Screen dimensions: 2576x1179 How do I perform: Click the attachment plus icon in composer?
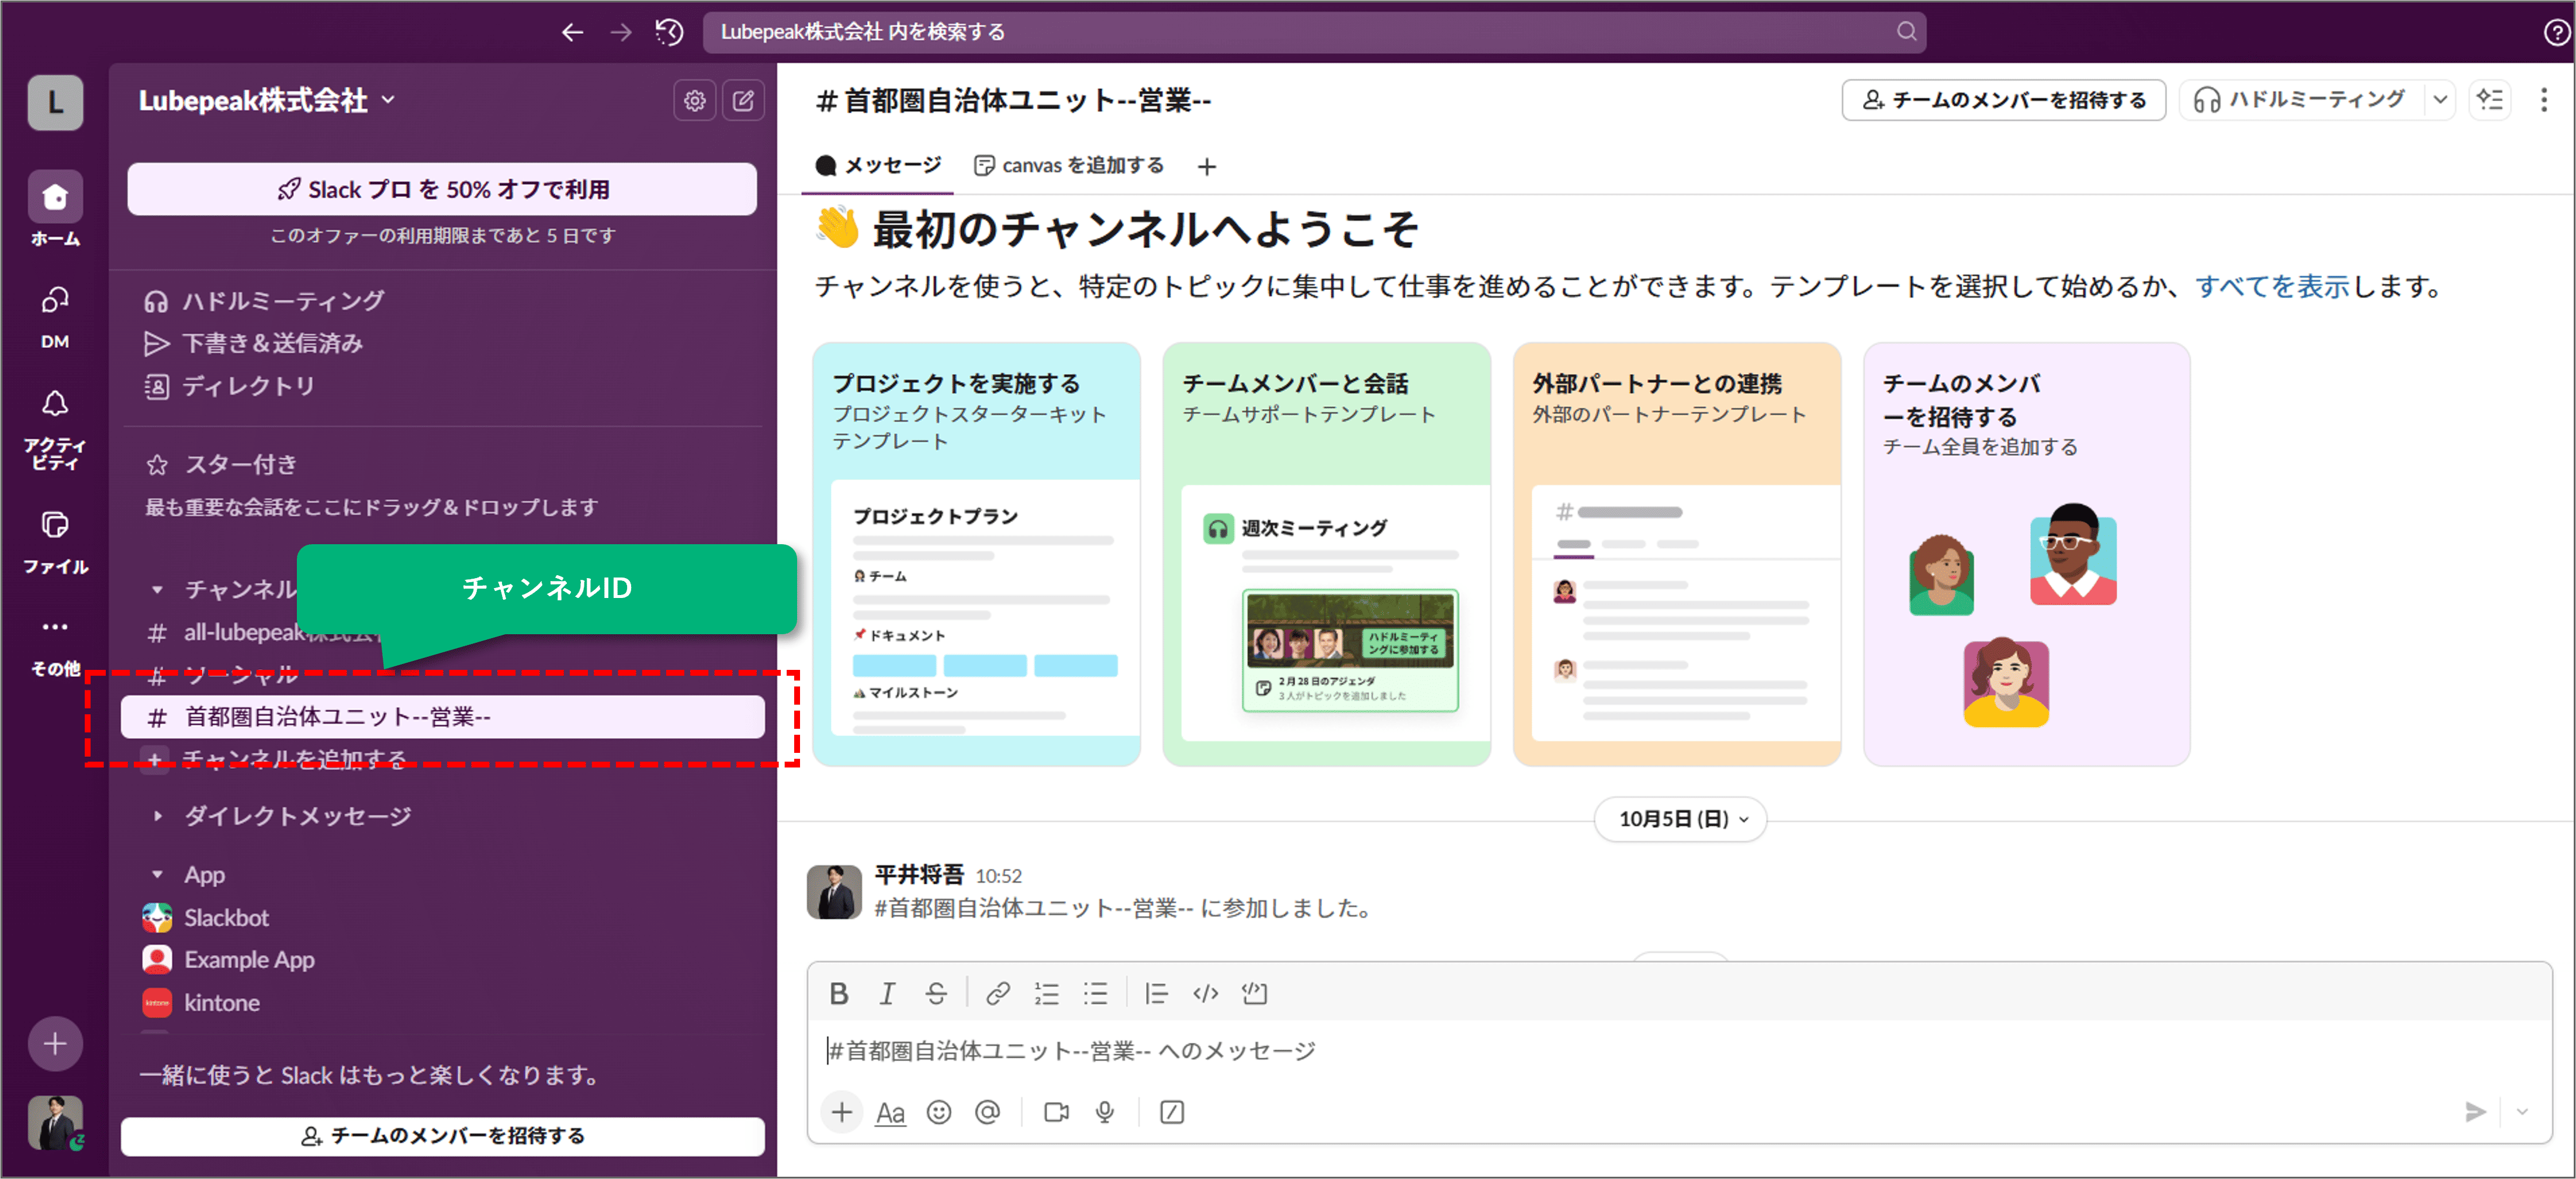coord(841,1112)
